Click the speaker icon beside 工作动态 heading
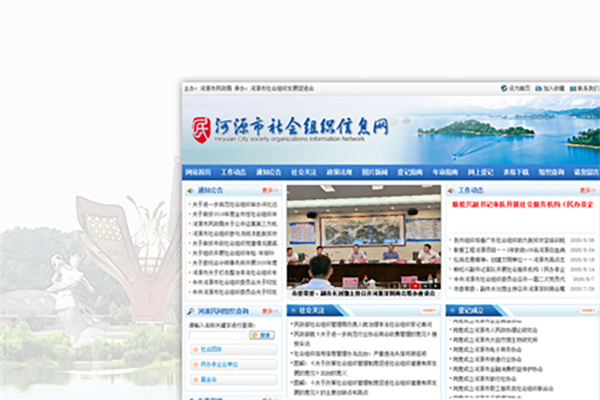This screenshot has width=600, height=400. point(451,189)
